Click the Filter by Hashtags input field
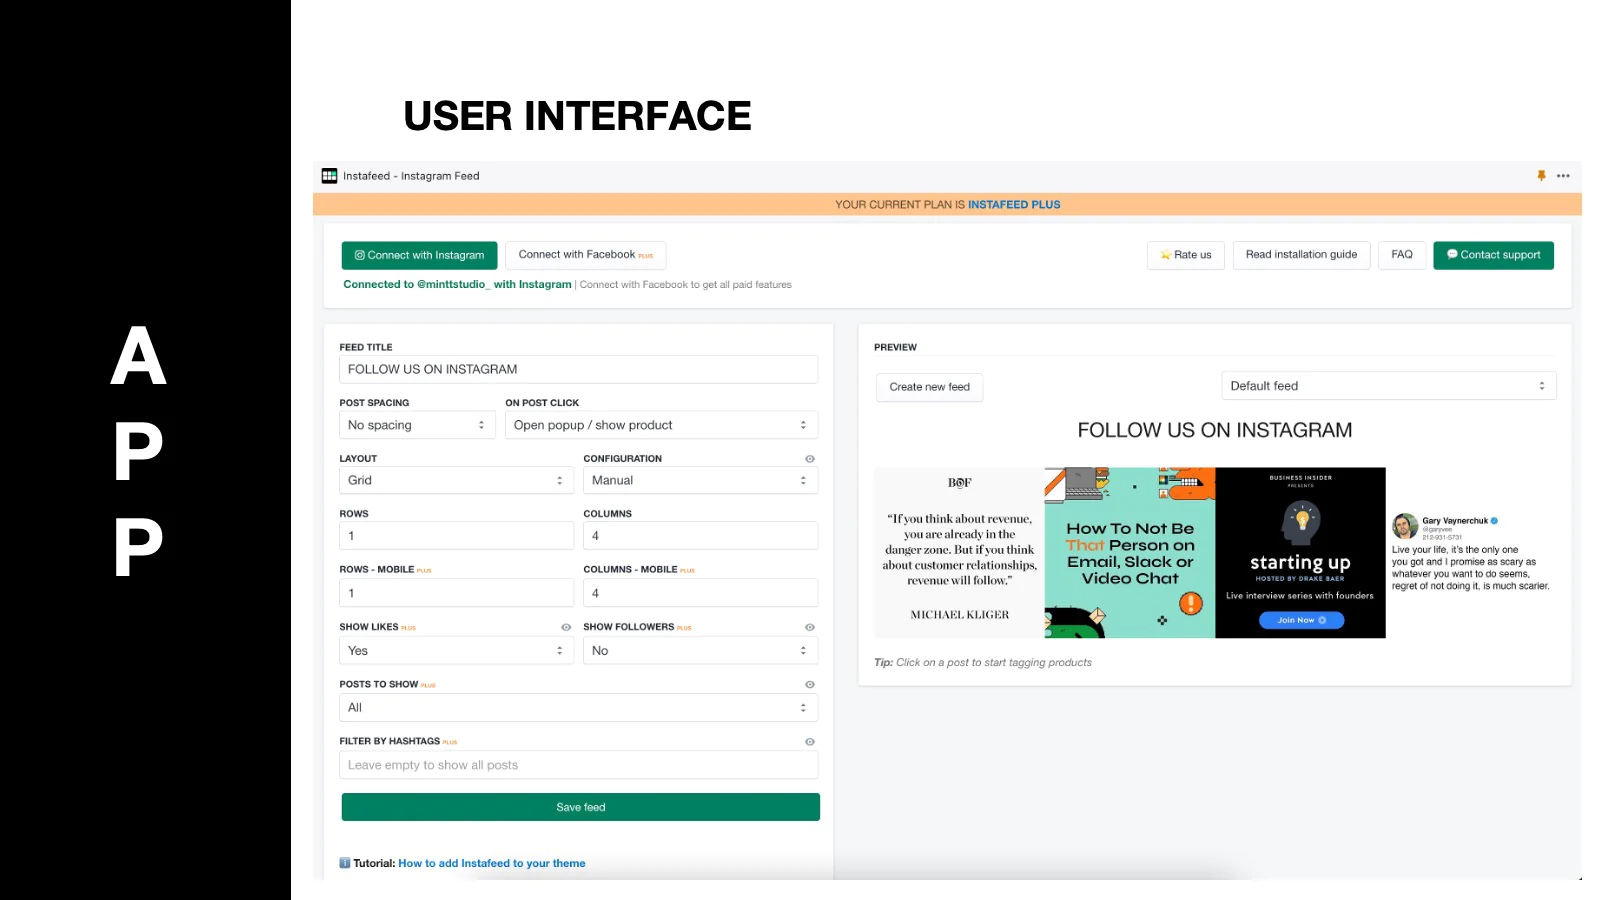 point(579,765)
